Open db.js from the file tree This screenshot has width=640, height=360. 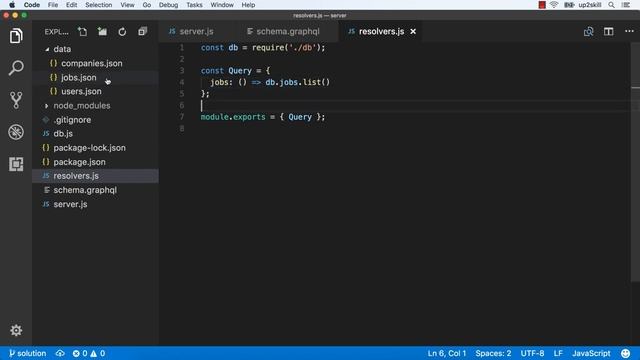pyautogui.click(x=63, y=134)
